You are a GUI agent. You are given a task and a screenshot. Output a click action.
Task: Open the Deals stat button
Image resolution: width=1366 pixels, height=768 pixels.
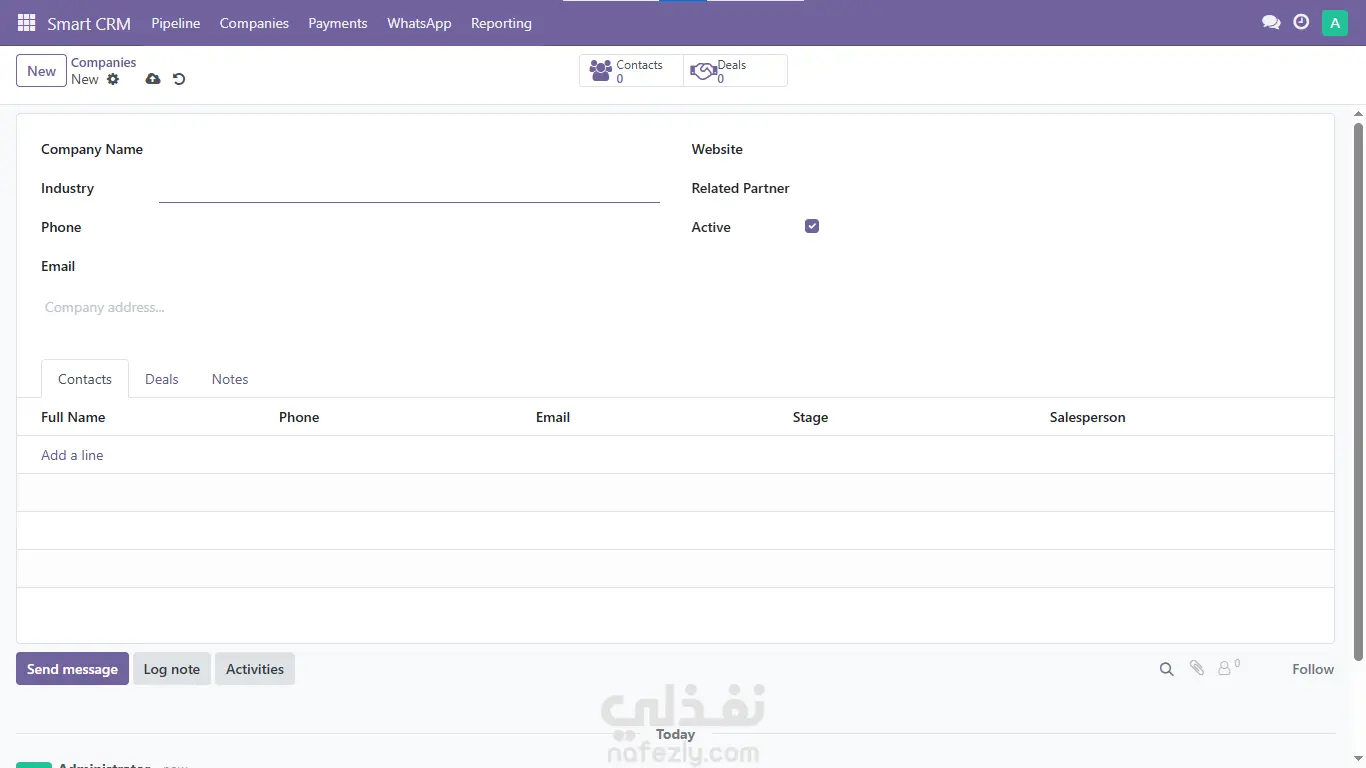[x=735, y=71]
